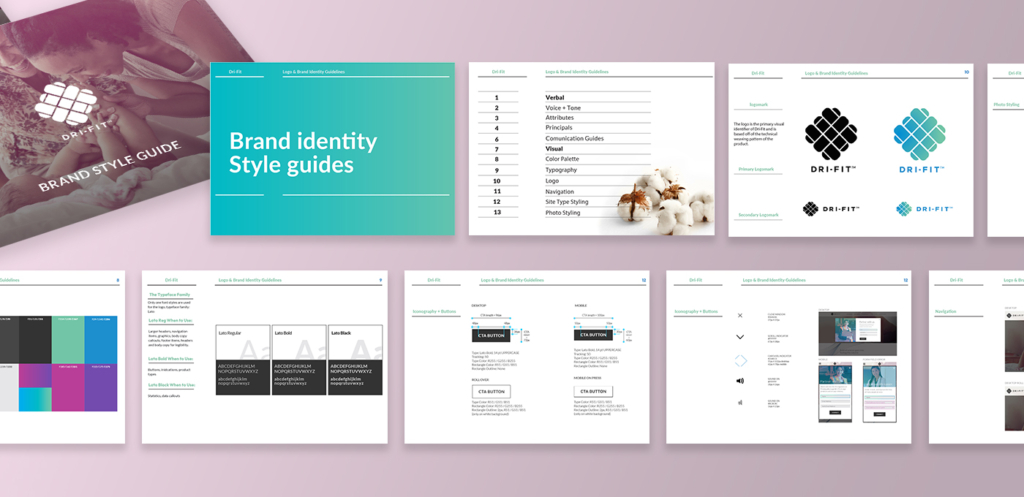Viewport: 1024px width, 497px height.
Task: Open the Lato Black type specimen card
Action: (355, 360)
